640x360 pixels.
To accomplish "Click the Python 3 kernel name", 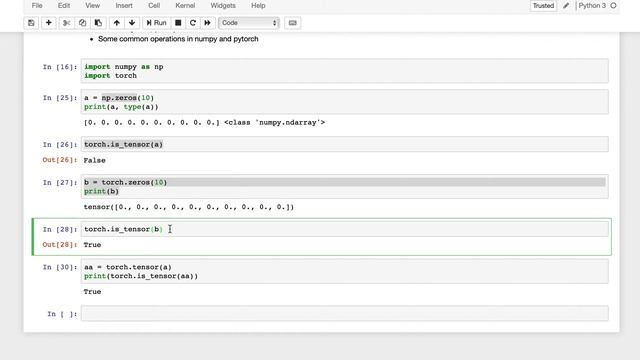I will (x=592, y=6).
